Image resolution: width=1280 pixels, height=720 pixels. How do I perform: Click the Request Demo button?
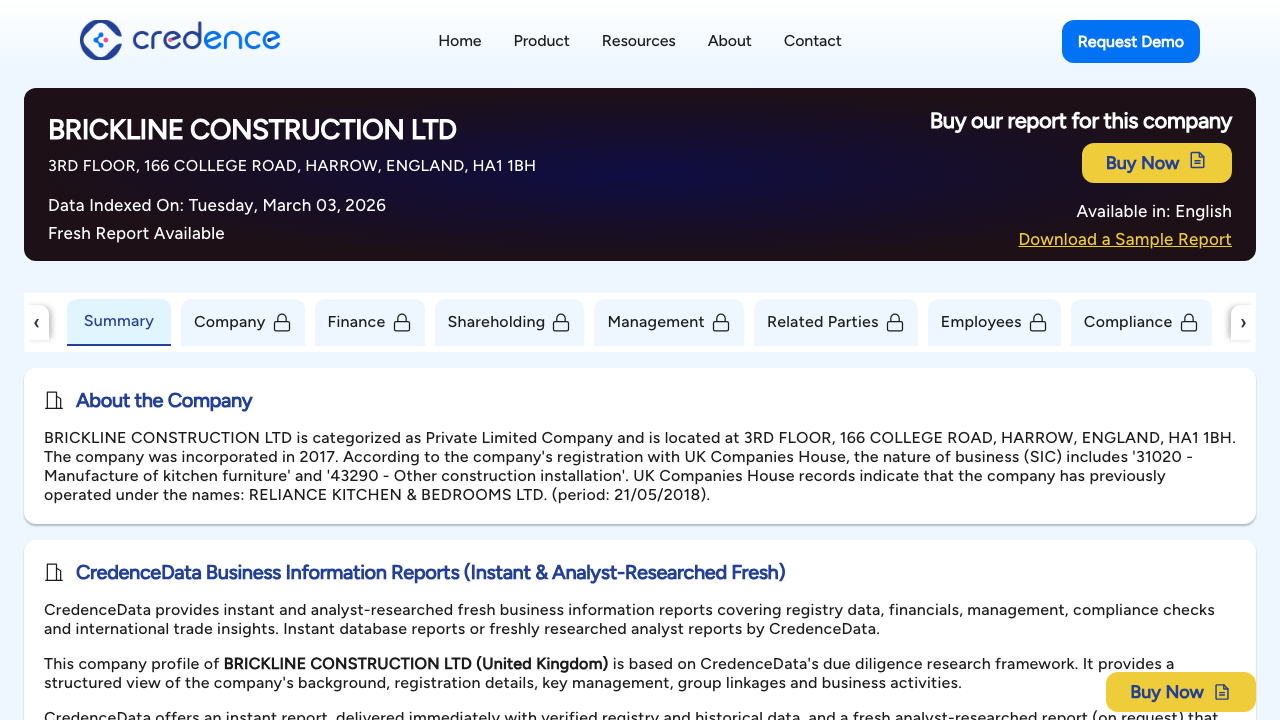[x=1130, y=41]
